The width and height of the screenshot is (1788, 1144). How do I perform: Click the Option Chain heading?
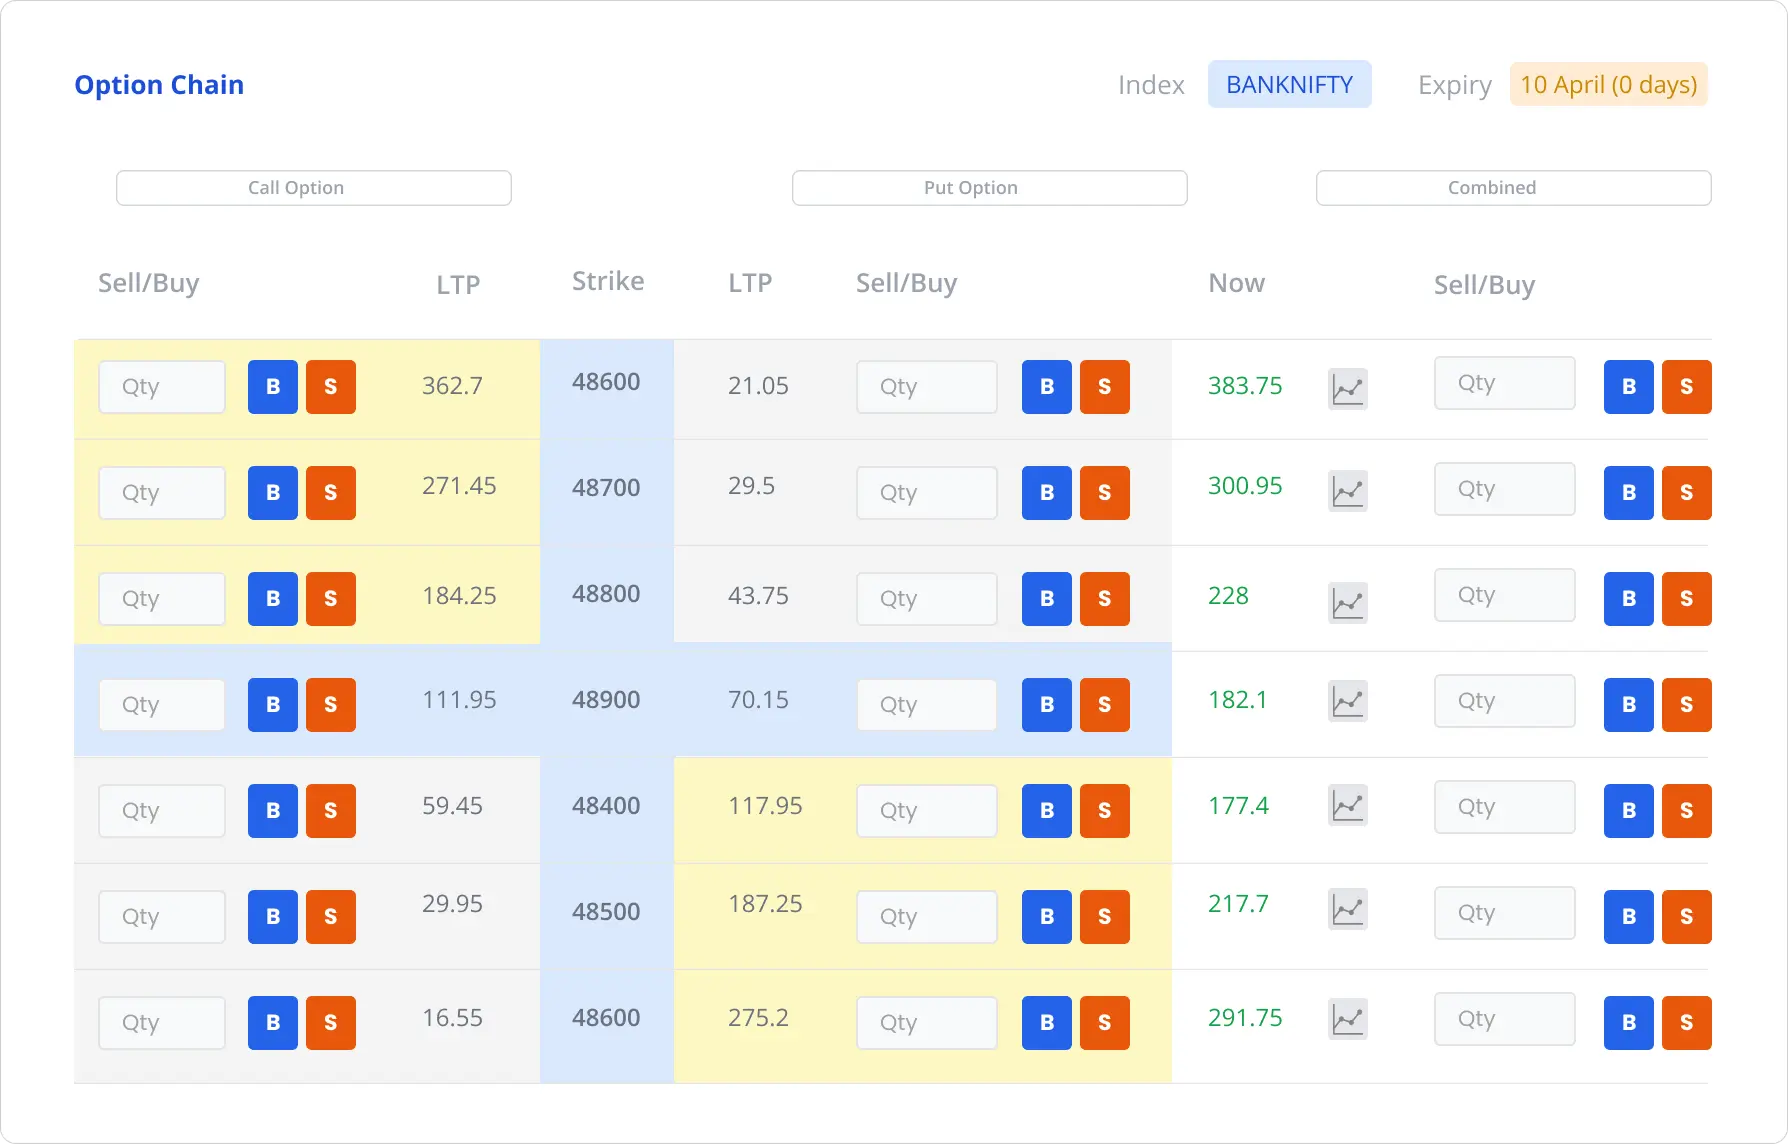[159, 85]
